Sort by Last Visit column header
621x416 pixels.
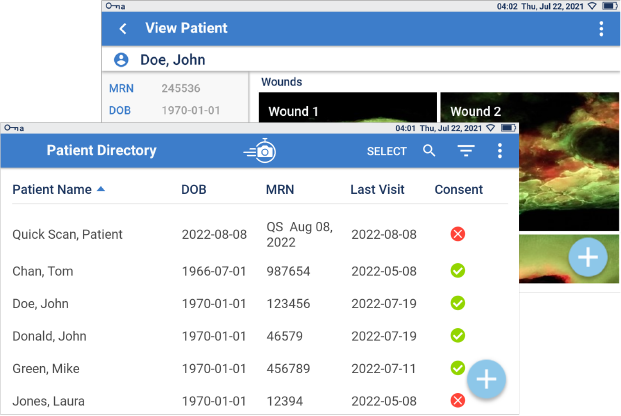tap(377, 189)
